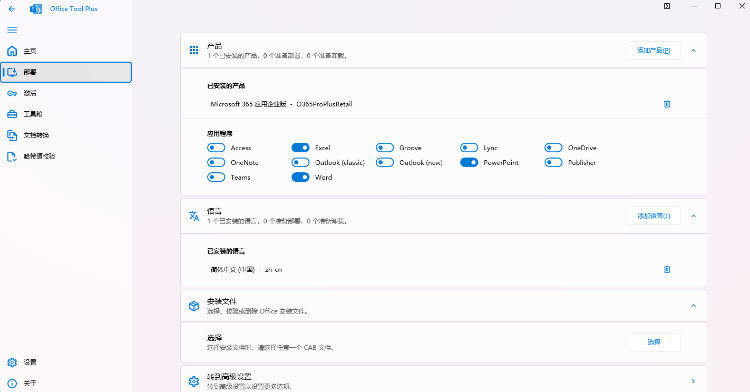Screen dimensions: 750x392
Task: Open Settings (设置) gear in sidebar
Action: (x=66, y=362)
